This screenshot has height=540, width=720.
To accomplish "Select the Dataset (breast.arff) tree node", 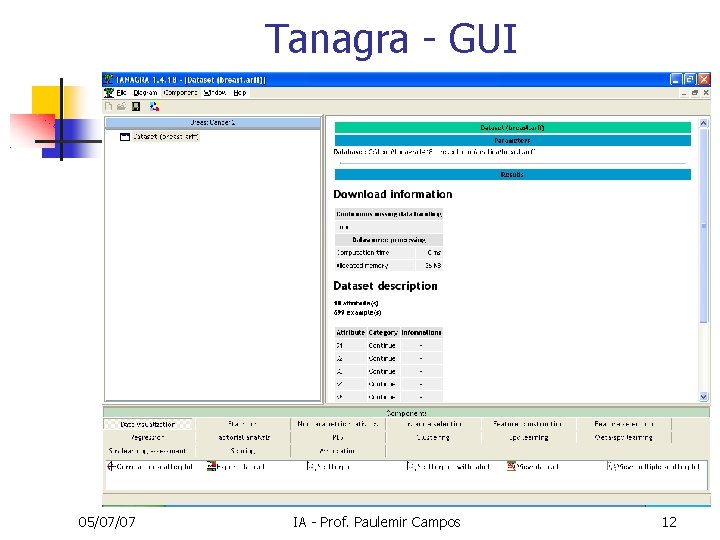I will tap(166, 137).
